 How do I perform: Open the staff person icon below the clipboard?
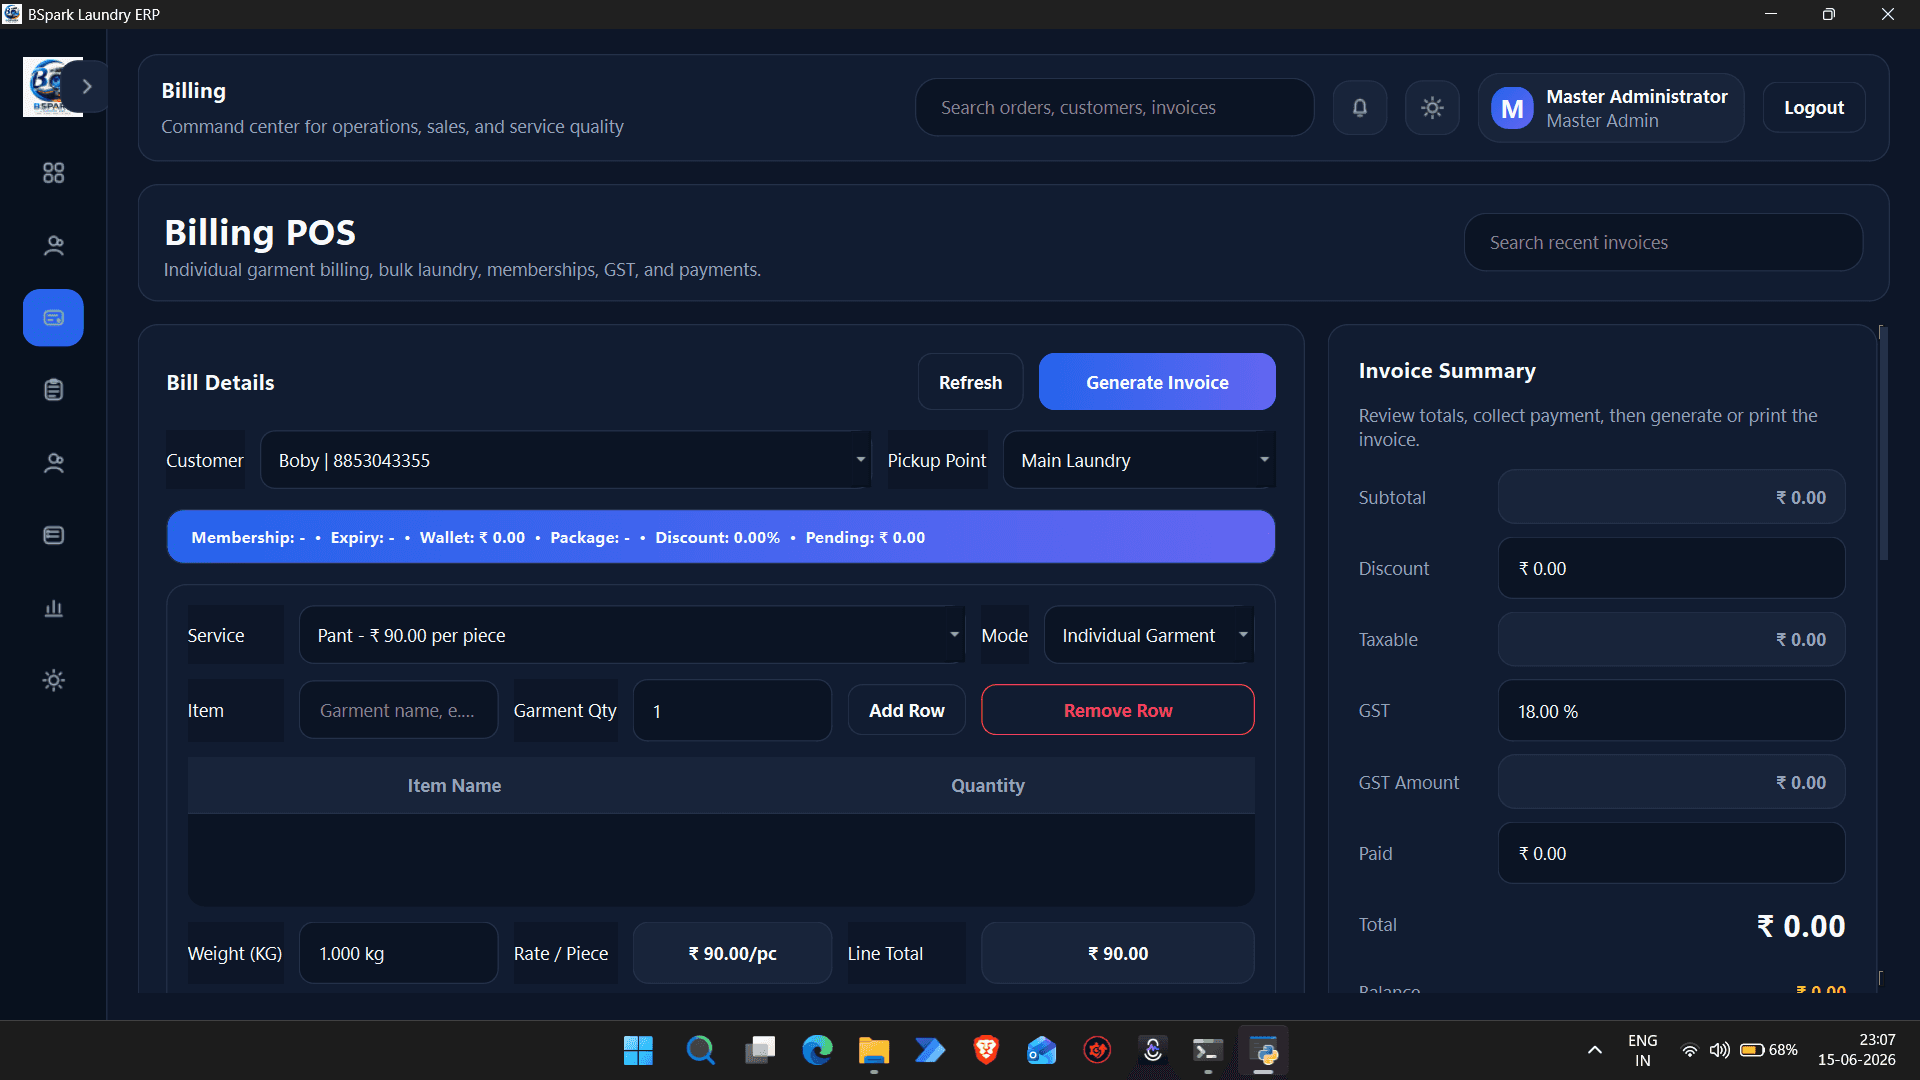point(53,463)
